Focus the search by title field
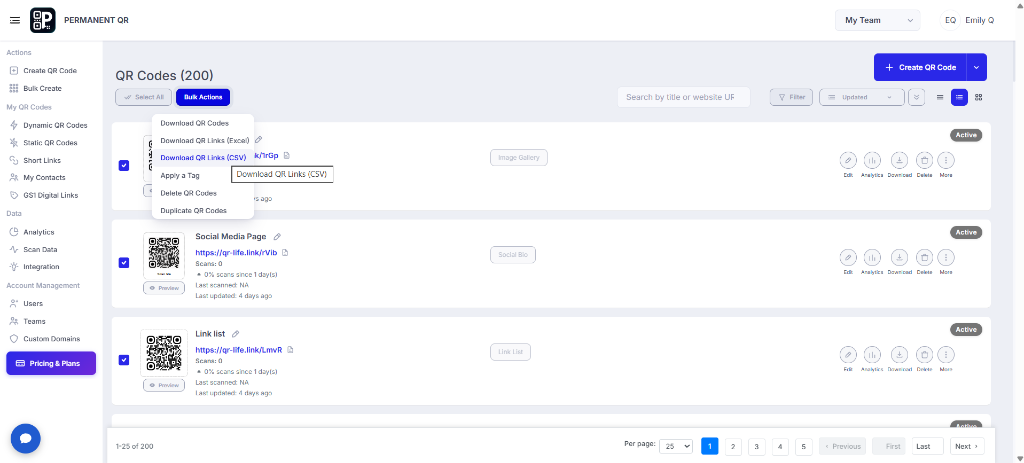Screen dimensions: 1024x463 tap(684, 97)
